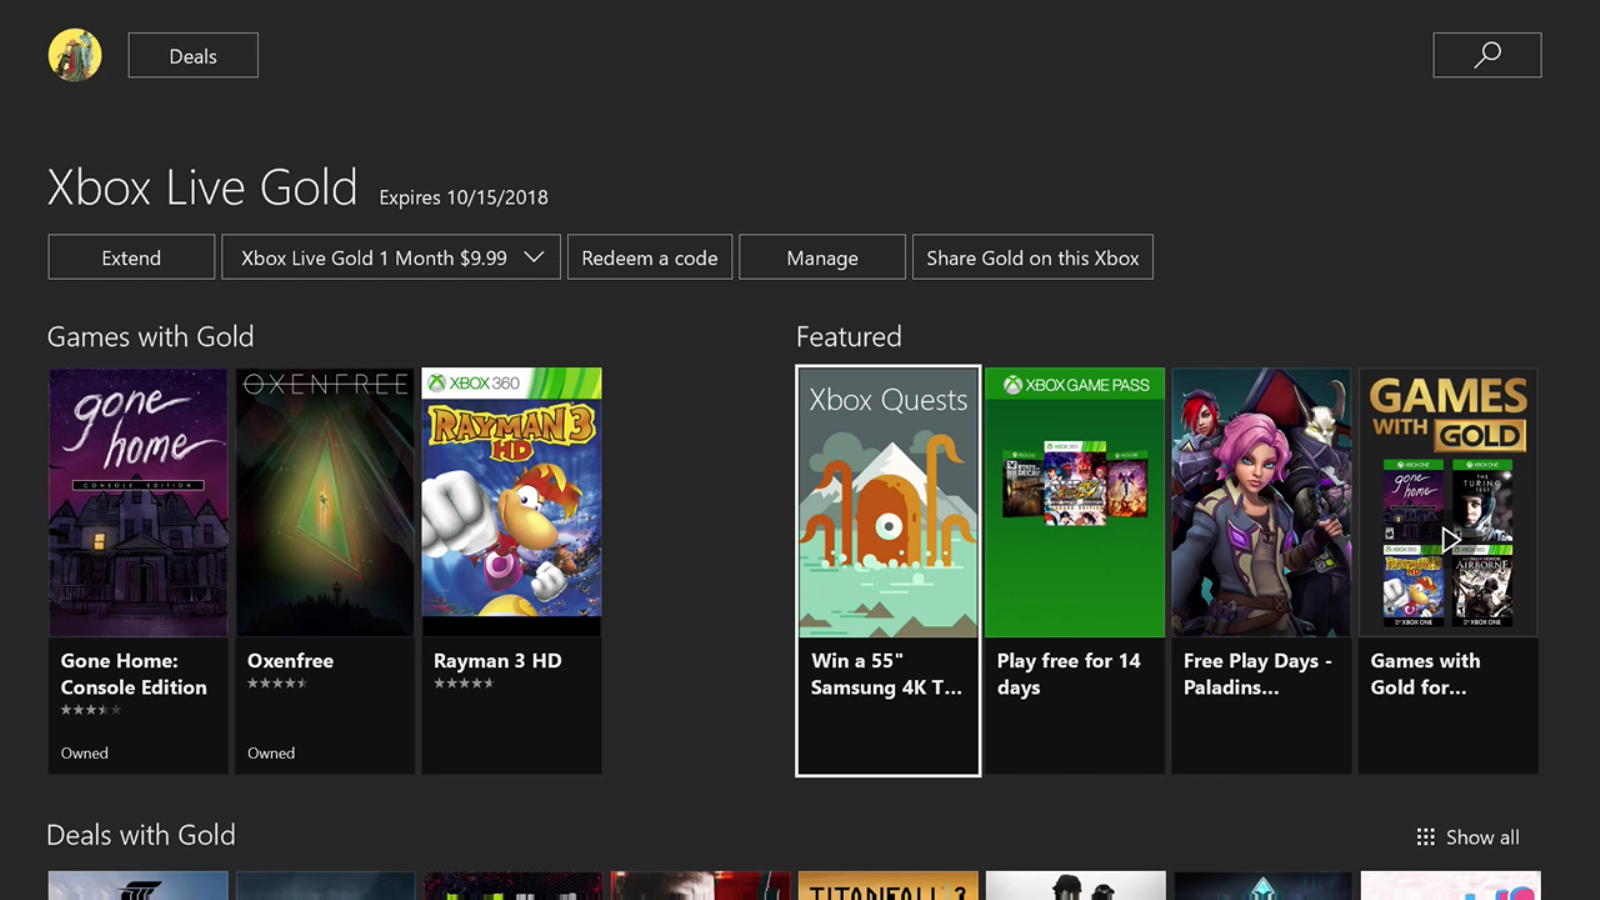Open the Deals section button
The width and height of the screenshot is (1600, 900).
193,55
